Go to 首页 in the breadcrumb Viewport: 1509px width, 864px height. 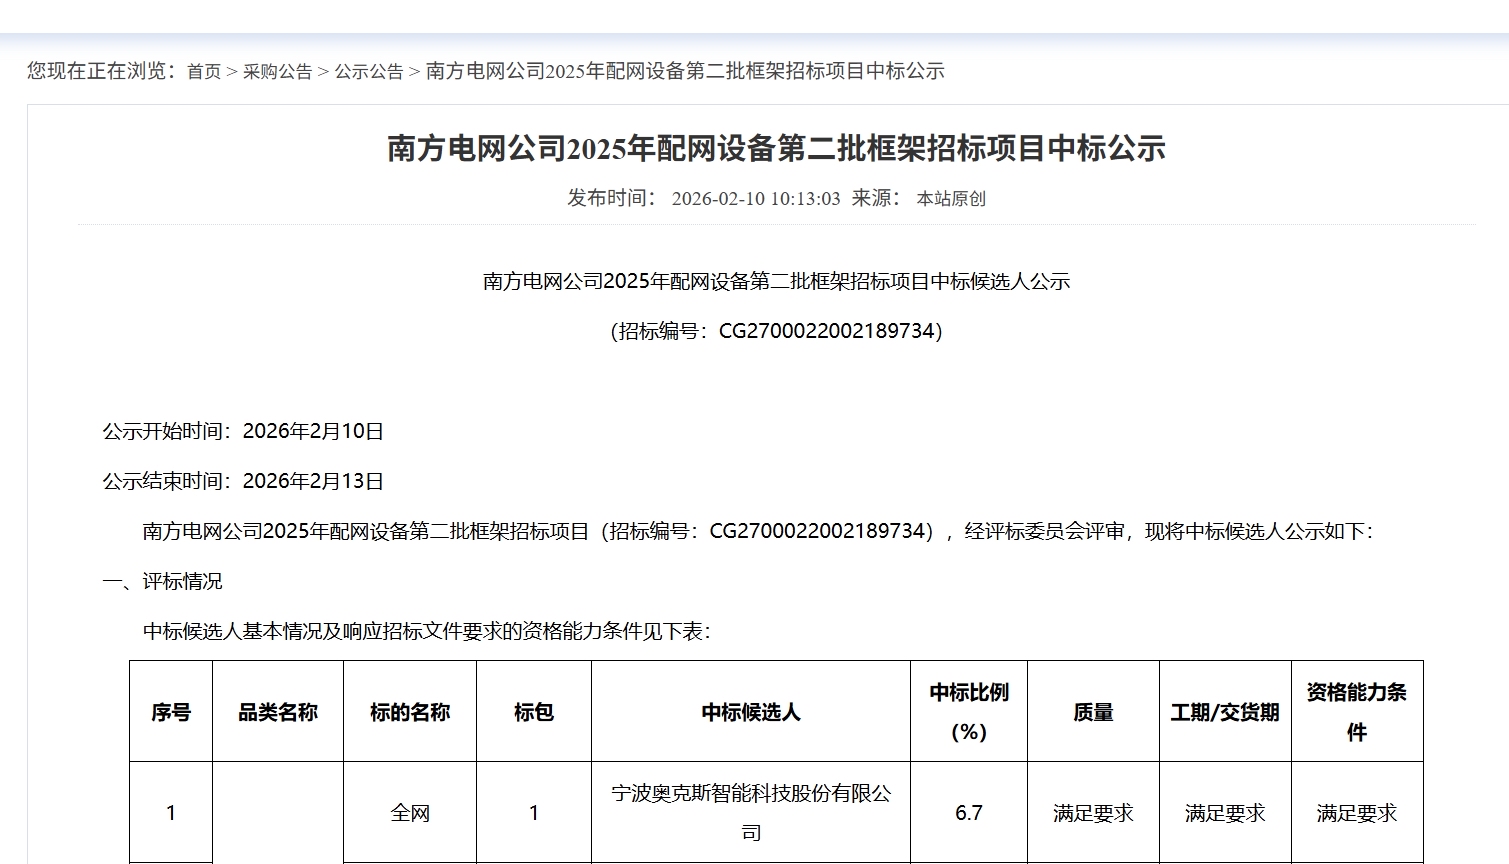pos(204,71)
